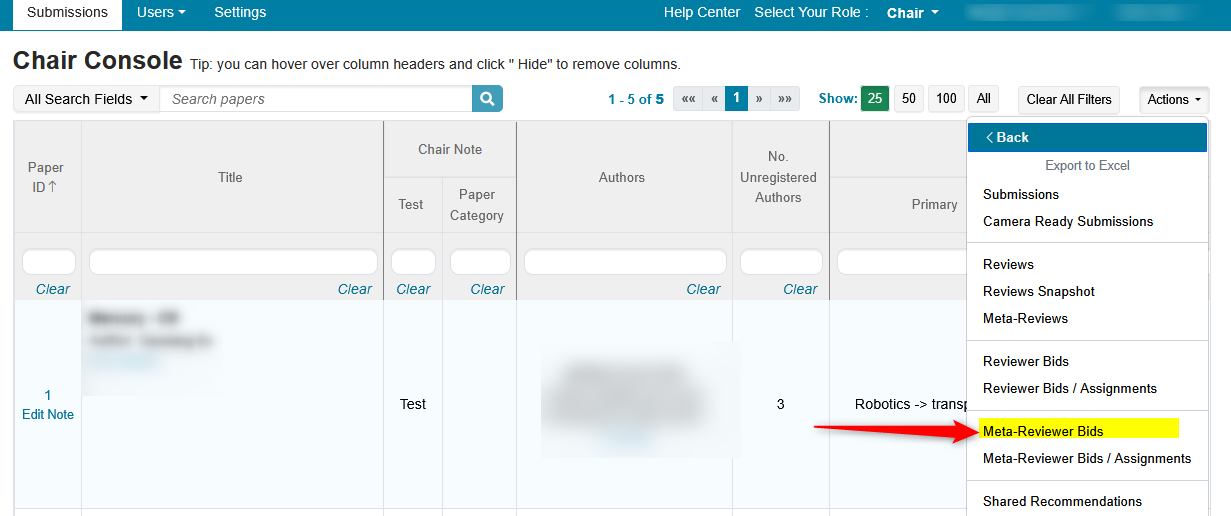Open the All Search Fields dropdown
Image resolution: width=1231 pixels, height=516 pixels.
pos(86,99)
